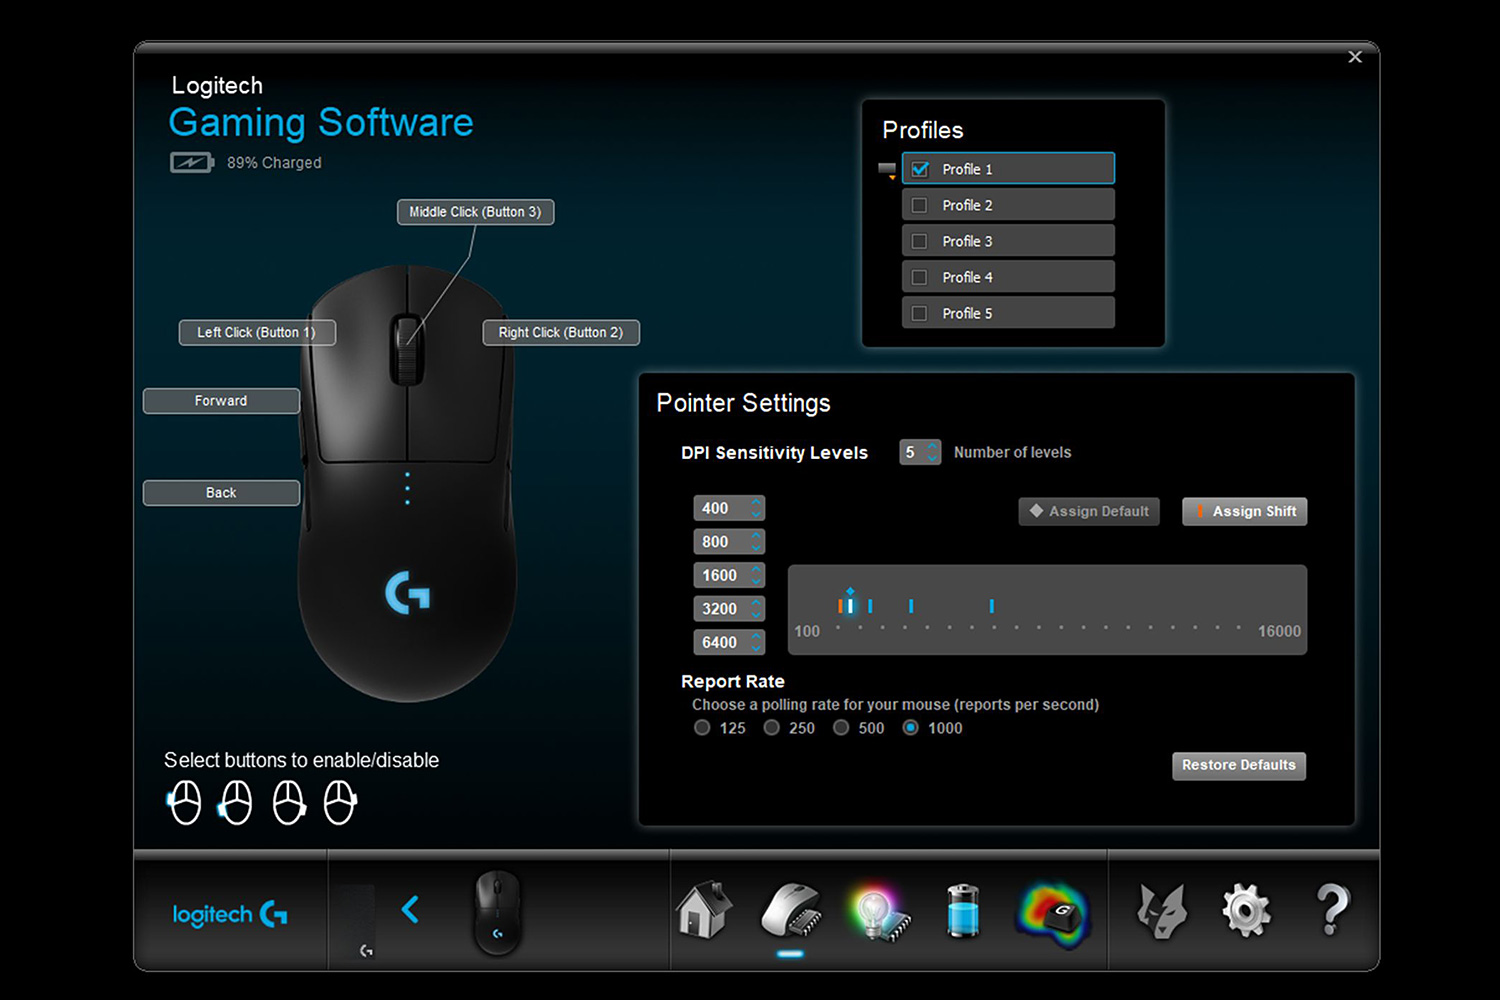Image resolution: width=1500 pixels, height=1000 pixels.
Task: Click the "89% Charged" battery status text
Action: pyautogui.click(x=274, y=163)
